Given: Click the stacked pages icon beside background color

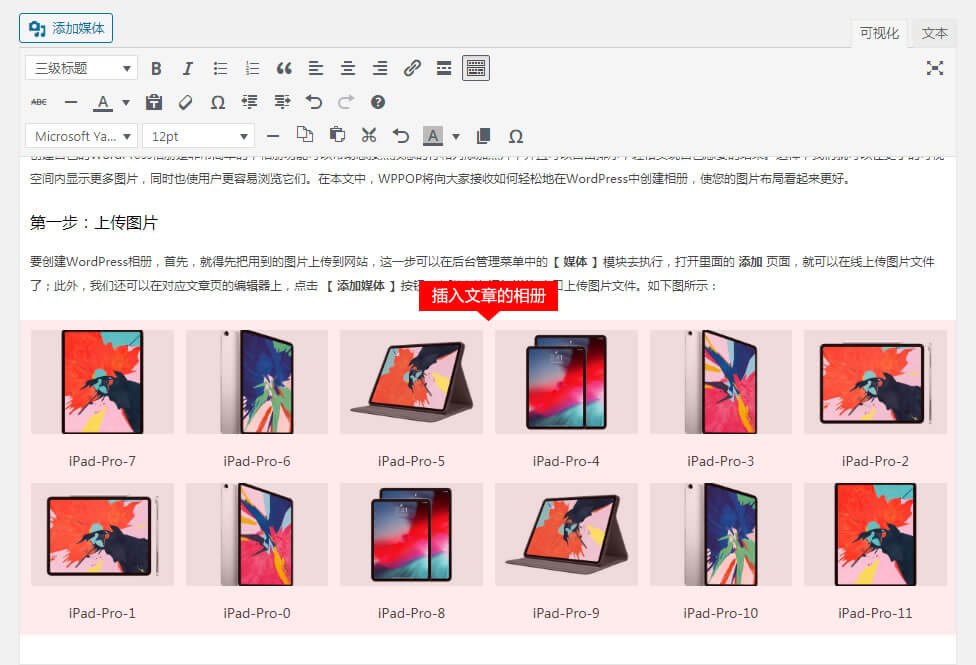Looking at the screenshot, I should [x=484, y=136].
